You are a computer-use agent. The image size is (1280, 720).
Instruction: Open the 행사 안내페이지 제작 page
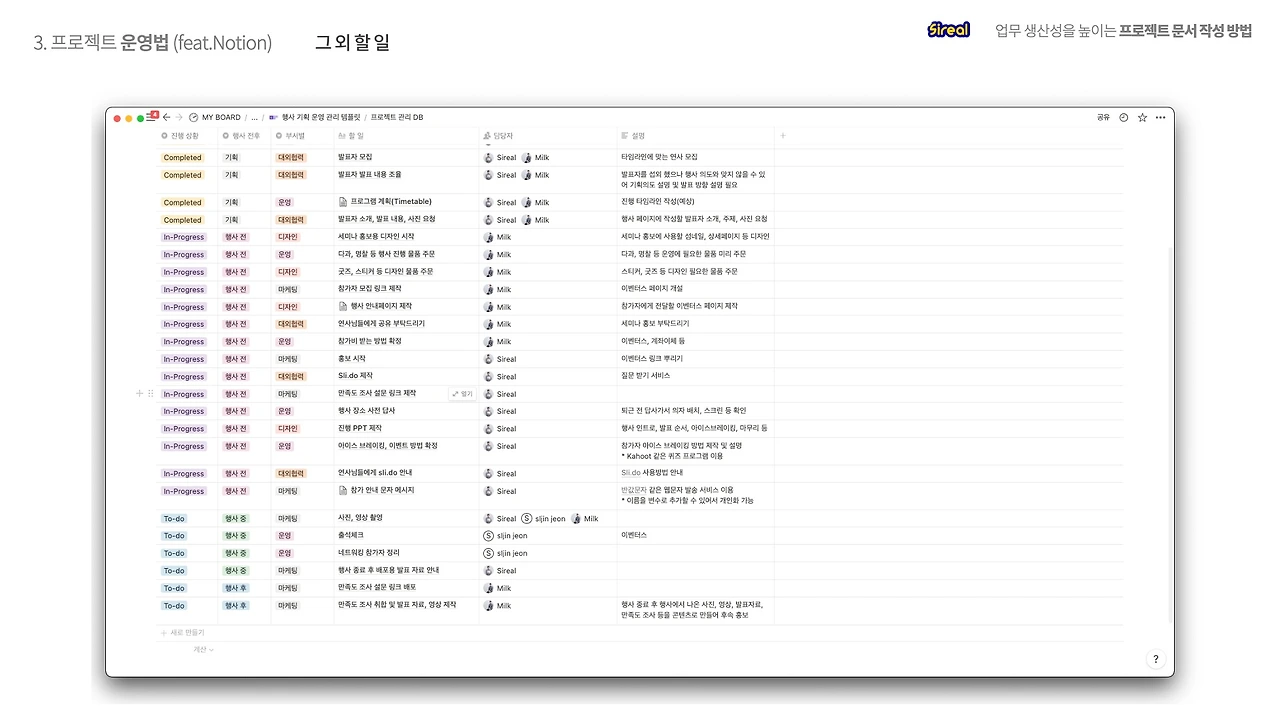point(381,306)
